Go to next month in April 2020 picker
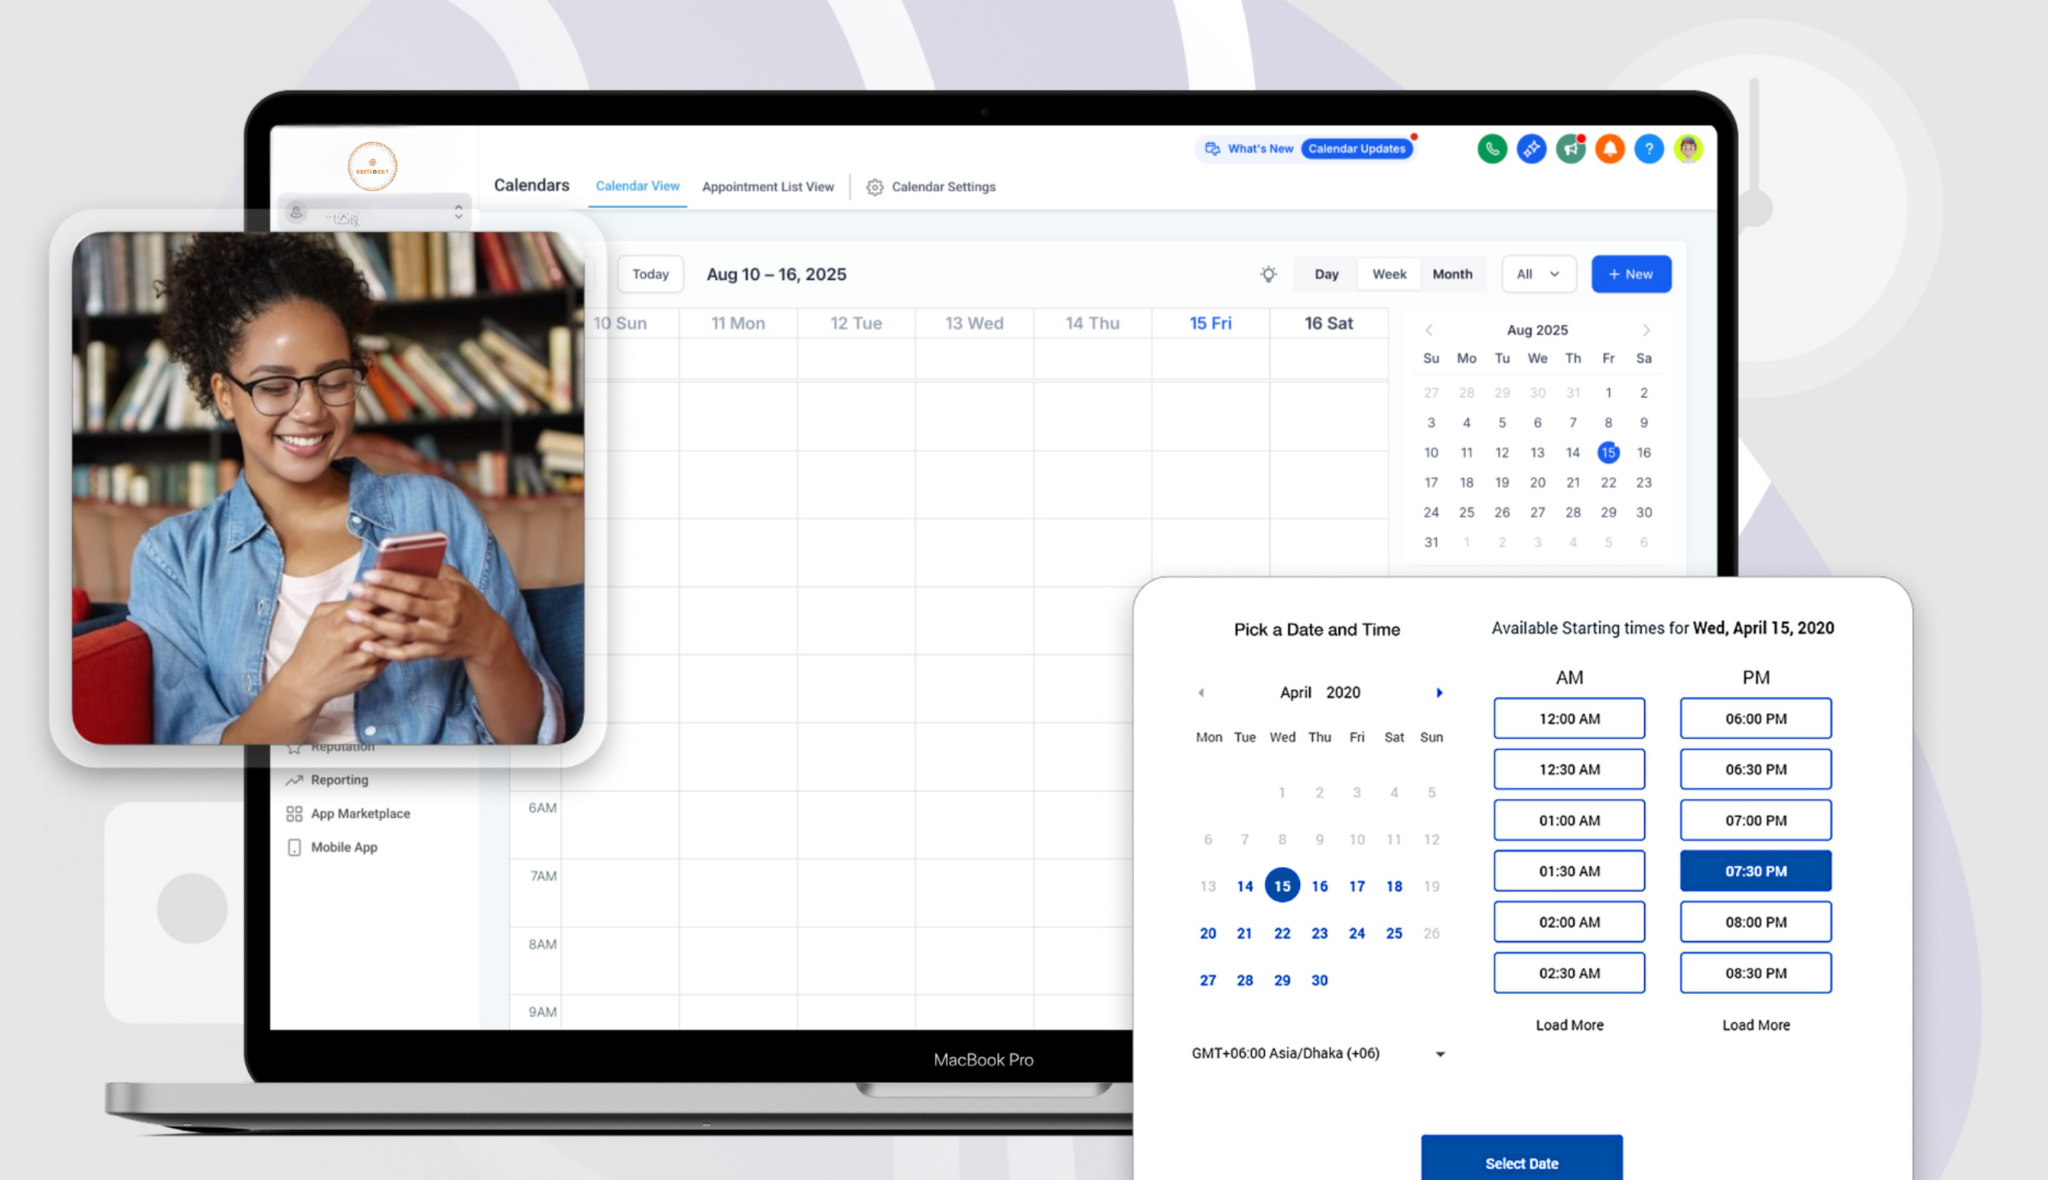This screenshot has height=1180, width=2048. pyautogui.click(x=1439, y=692)
